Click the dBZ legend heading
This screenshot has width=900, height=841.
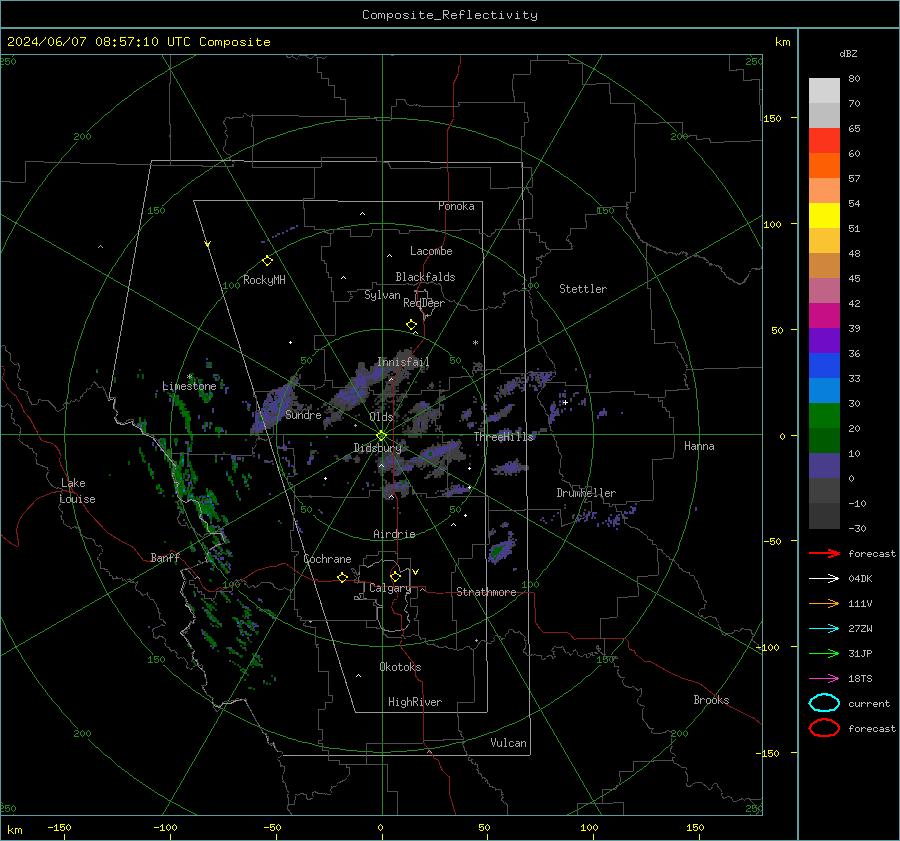point(848,54)
